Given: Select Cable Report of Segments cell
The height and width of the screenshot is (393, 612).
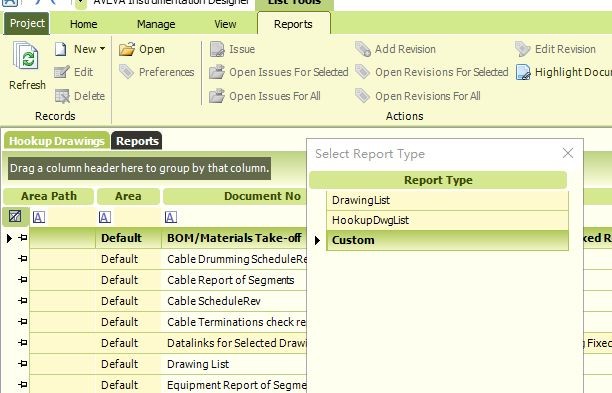Looking at the screenshot, I should [234, 280].
